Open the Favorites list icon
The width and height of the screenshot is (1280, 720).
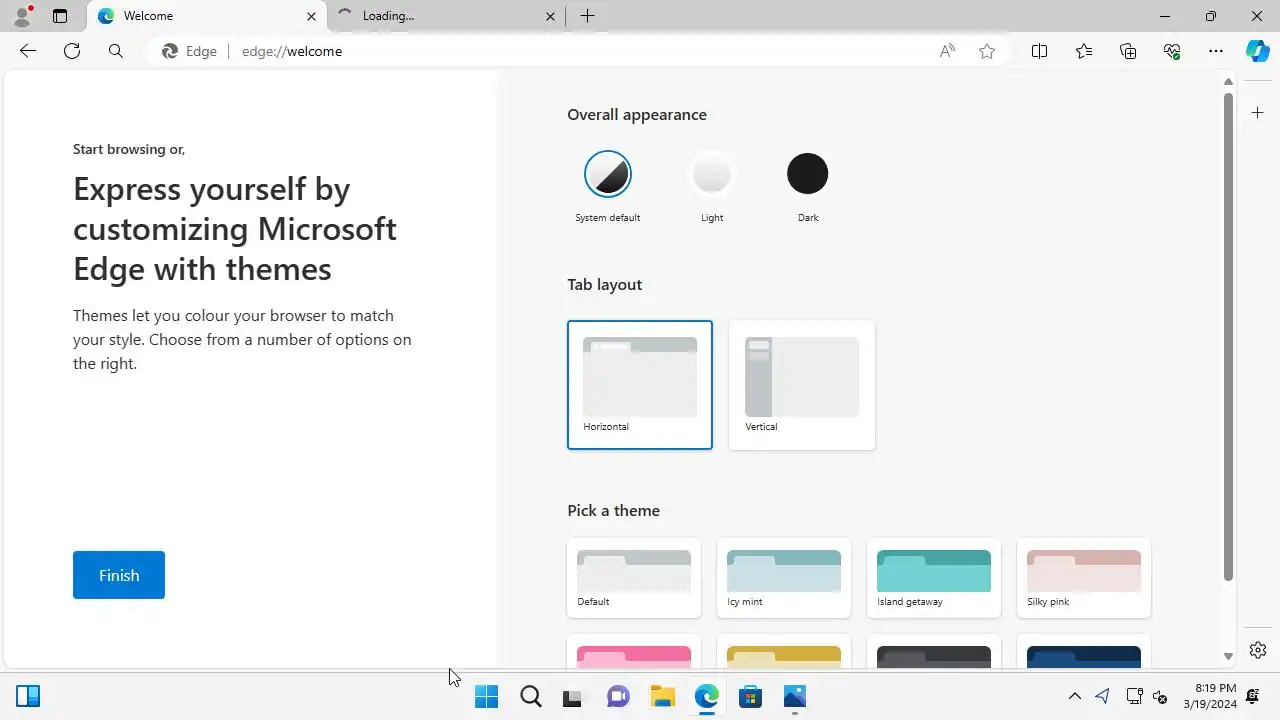(1084, 51)
